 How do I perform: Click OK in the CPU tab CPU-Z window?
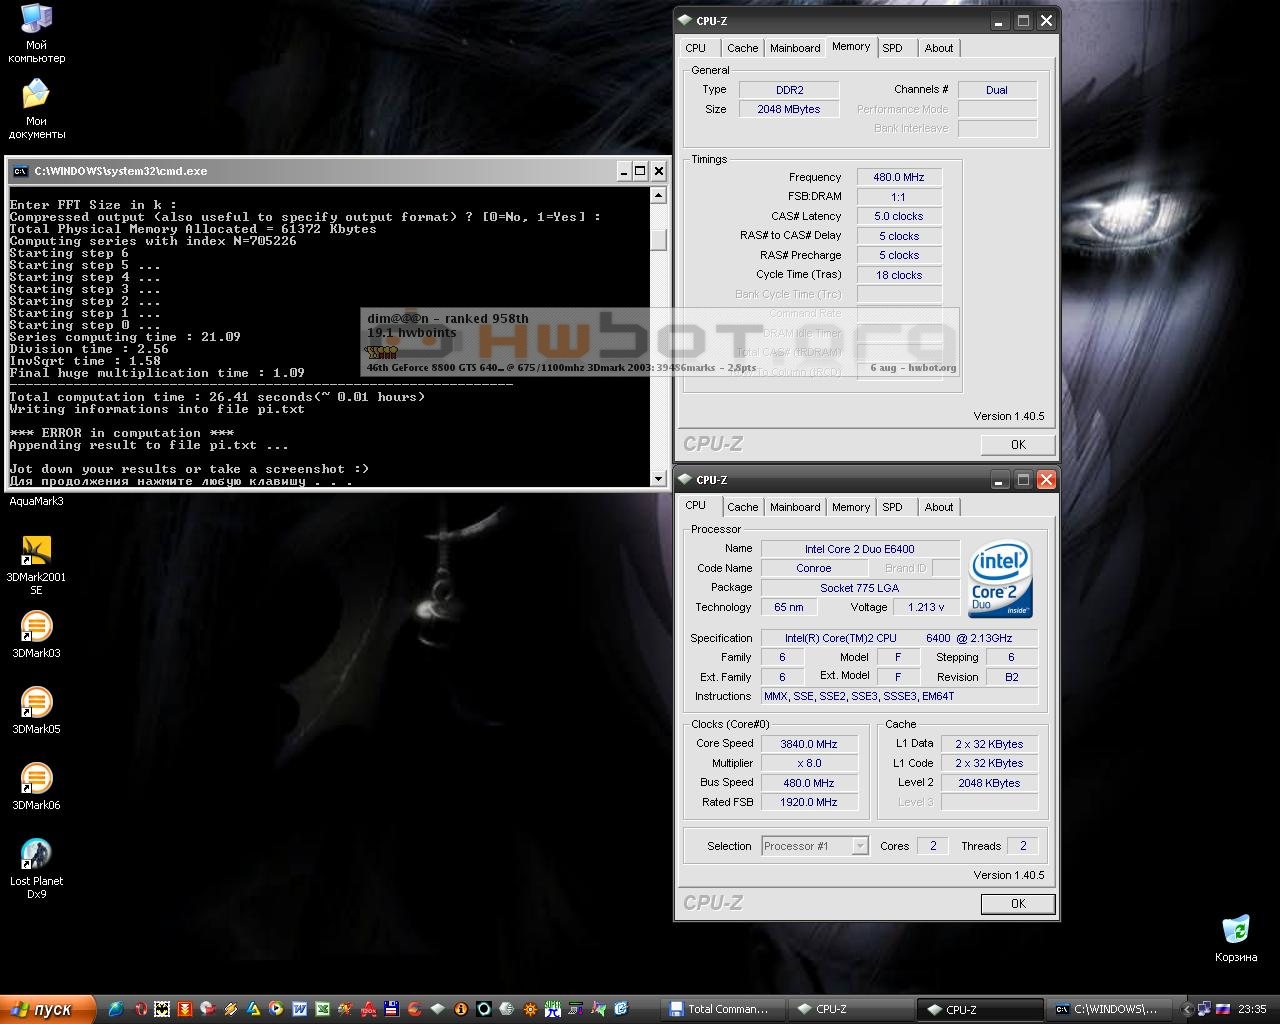(1018, 904)
